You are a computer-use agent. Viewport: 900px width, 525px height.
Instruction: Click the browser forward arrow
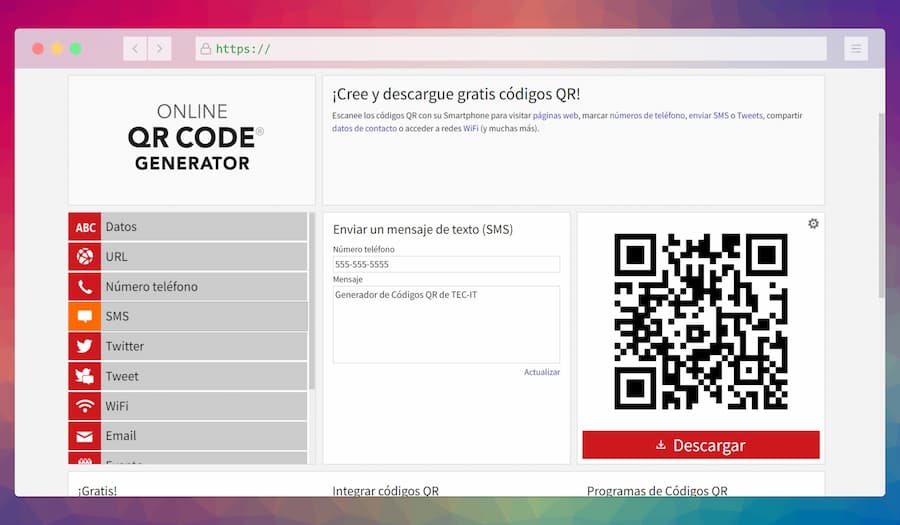pyautogui.click(x=160, y=49)
